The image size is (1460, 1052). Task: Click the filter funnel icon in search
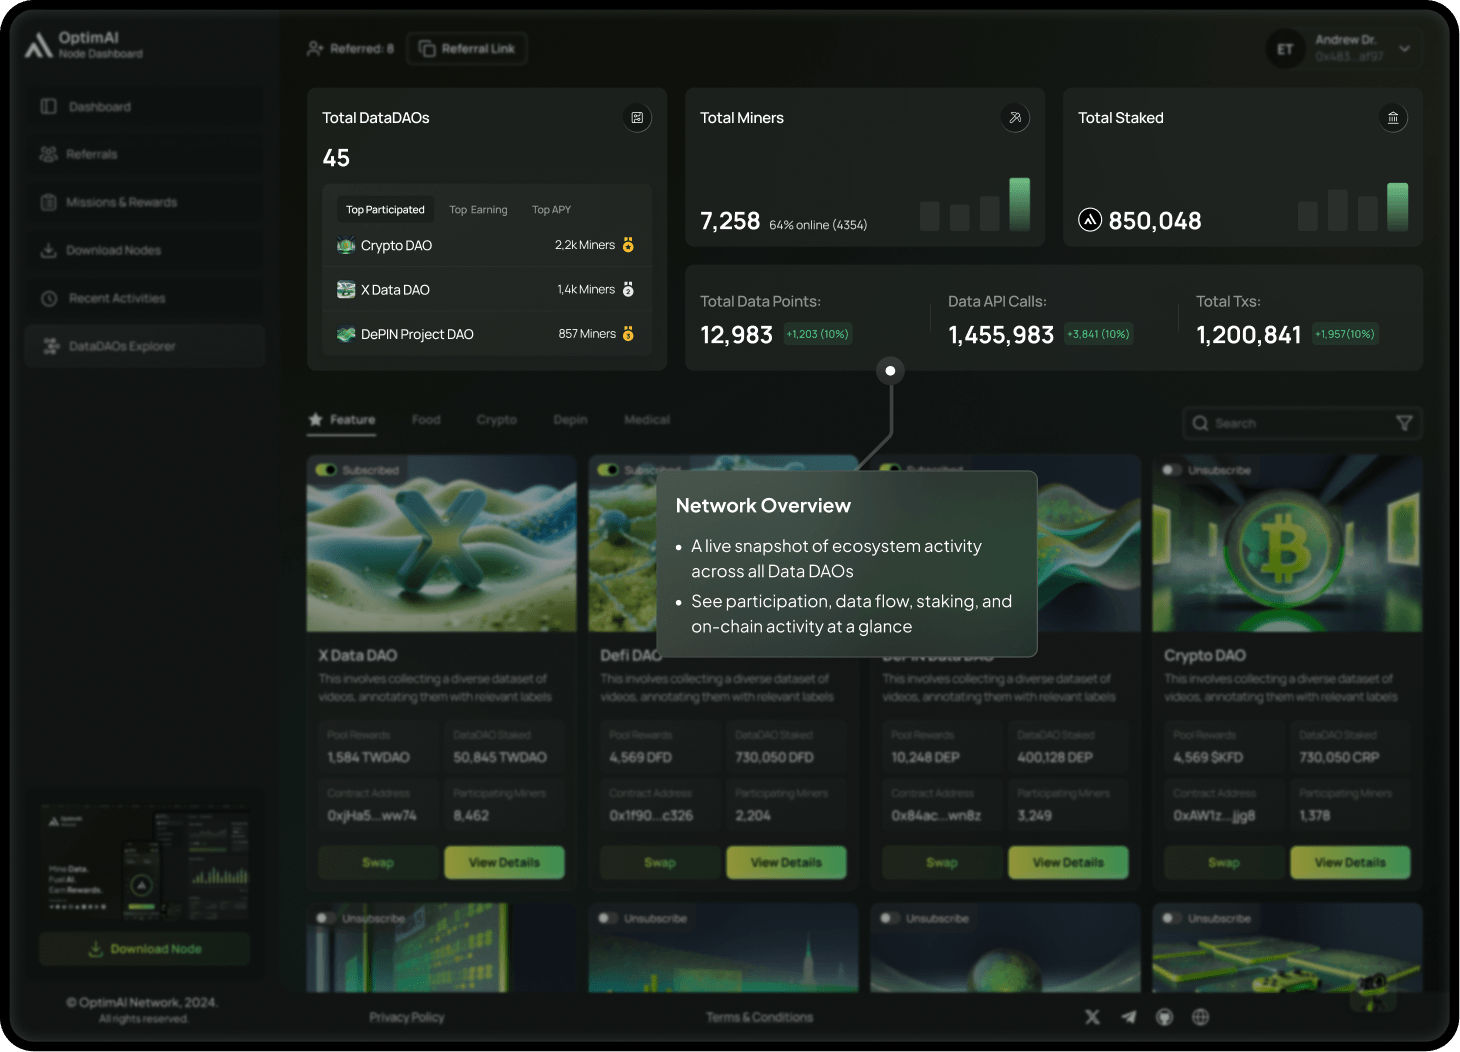(x=1404, y=424)
